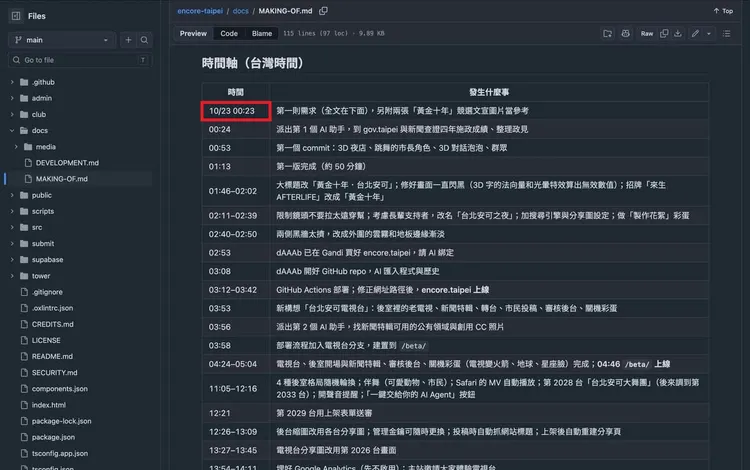The height and width of the screenshot is (470, 750).
Task: Go to encore-taipei repository breadcrumb
Action: coord(200,11)
